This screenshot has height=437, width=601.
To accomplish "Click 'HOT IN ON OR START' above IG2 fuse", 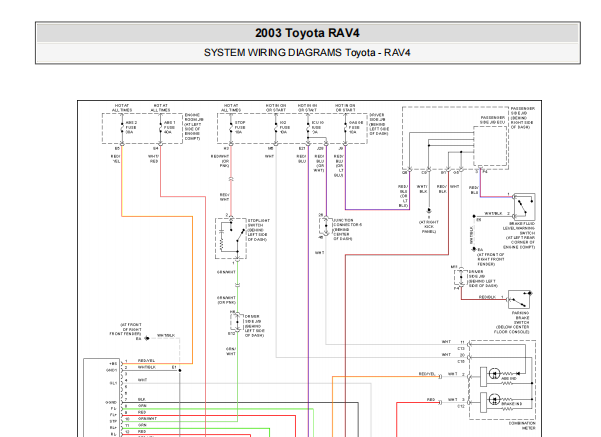I will click(276, 108).
